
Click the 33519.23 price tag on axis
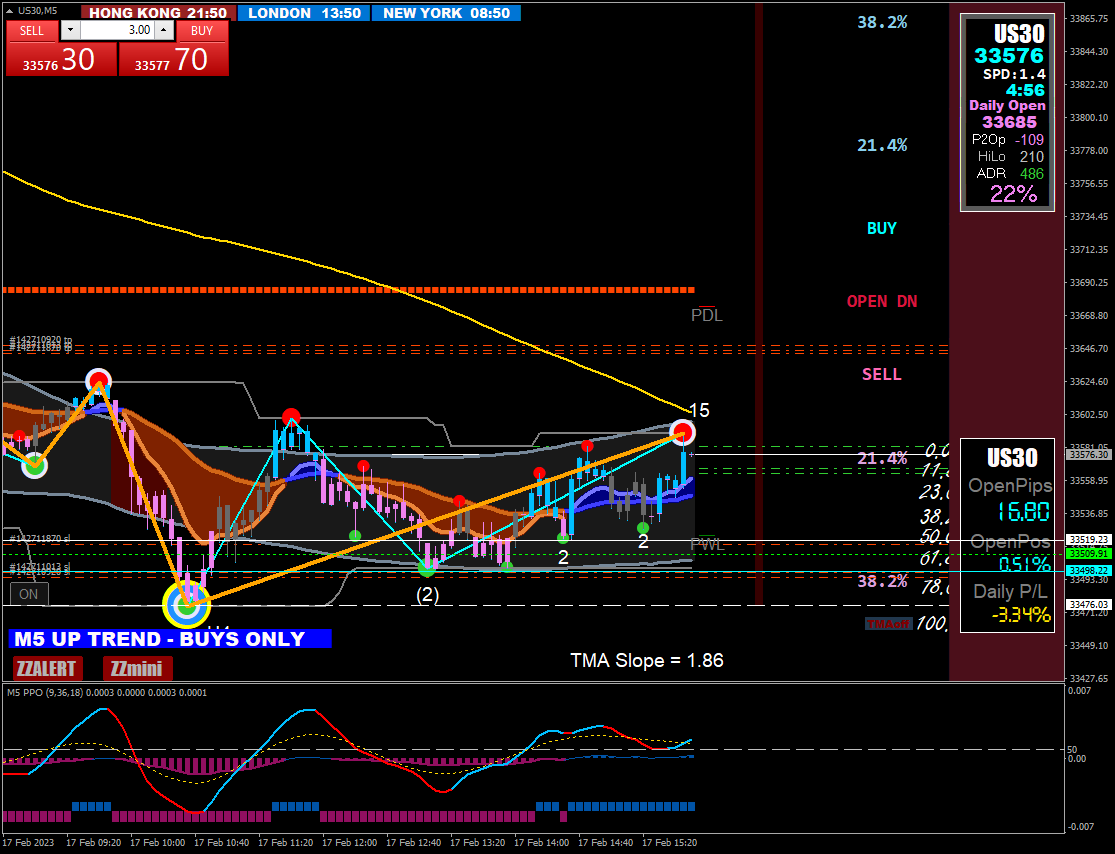pyautogui.click(x=1088, y=540)
